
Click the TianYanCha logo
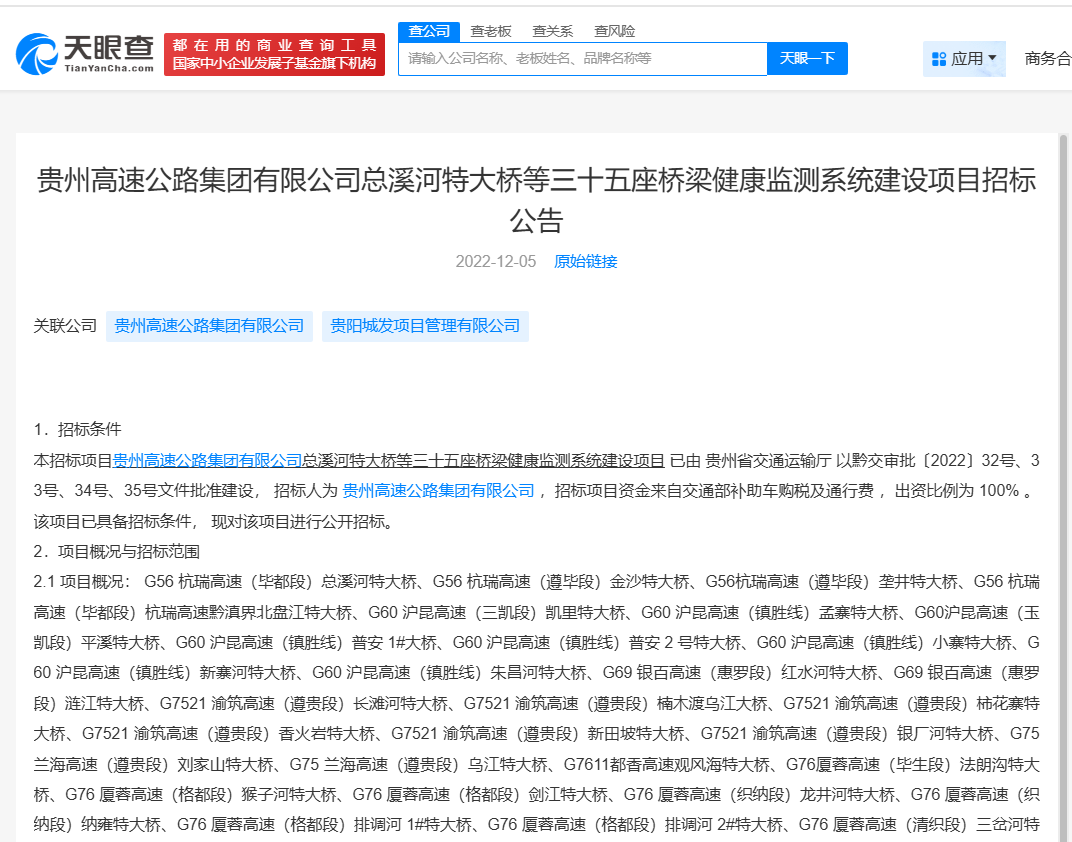[x=85, y=54]
